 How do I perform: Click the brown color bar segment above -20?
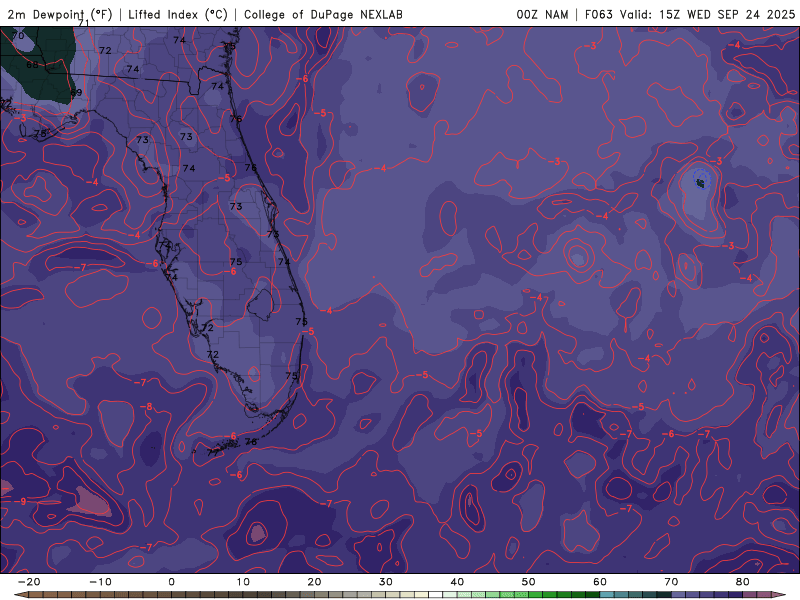pos(35,595)
